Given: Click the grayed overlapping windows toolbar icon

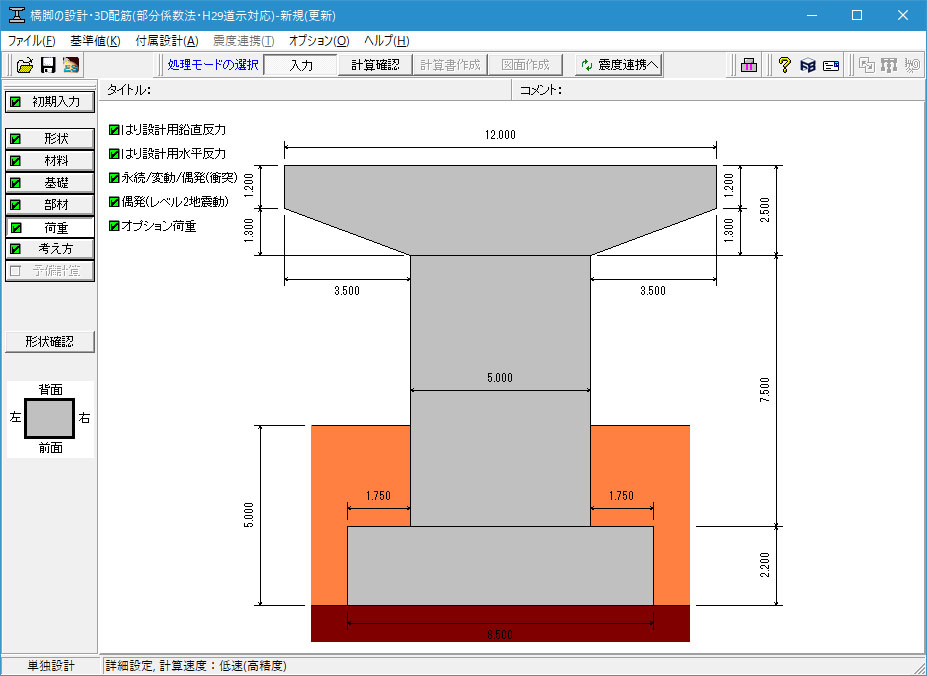Looking at the screenshot, I should click(867, 65).
